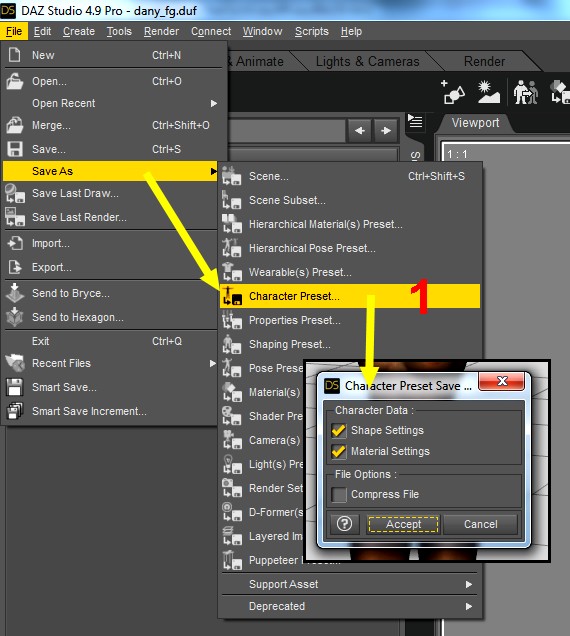Viewport: 570px width, 636px height.
Task: Open the Window menu
Action: [x=262, y=31]
